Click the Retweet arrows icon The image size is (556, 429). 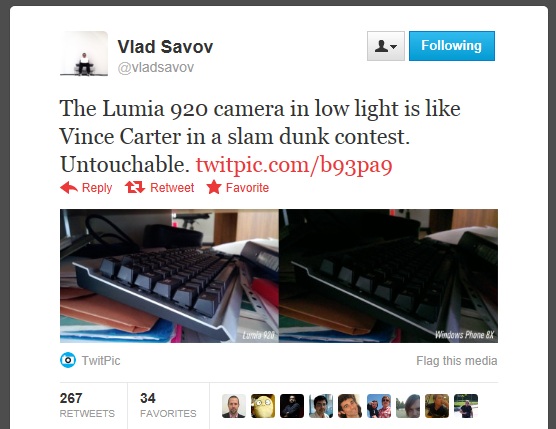point(135,187)
